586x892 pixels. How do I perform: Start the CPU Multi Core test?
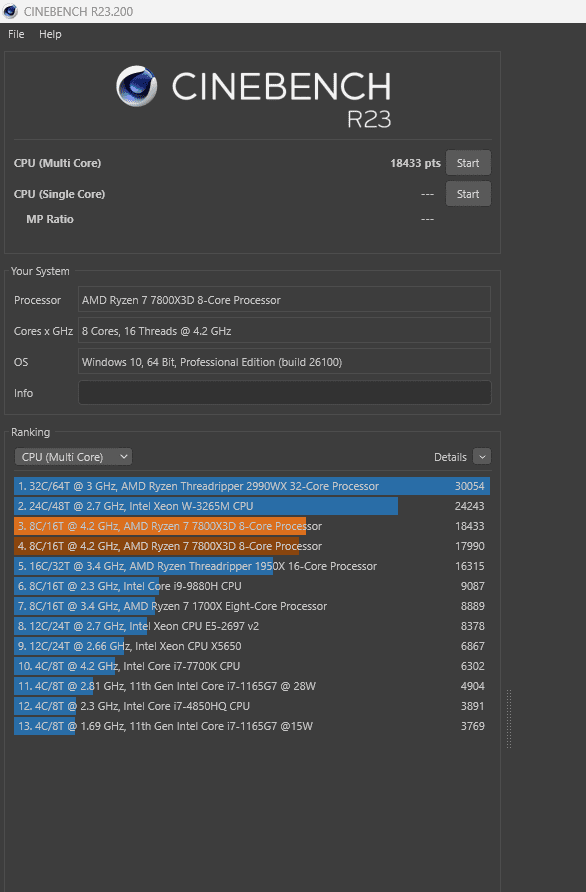[x=468, y=163]
